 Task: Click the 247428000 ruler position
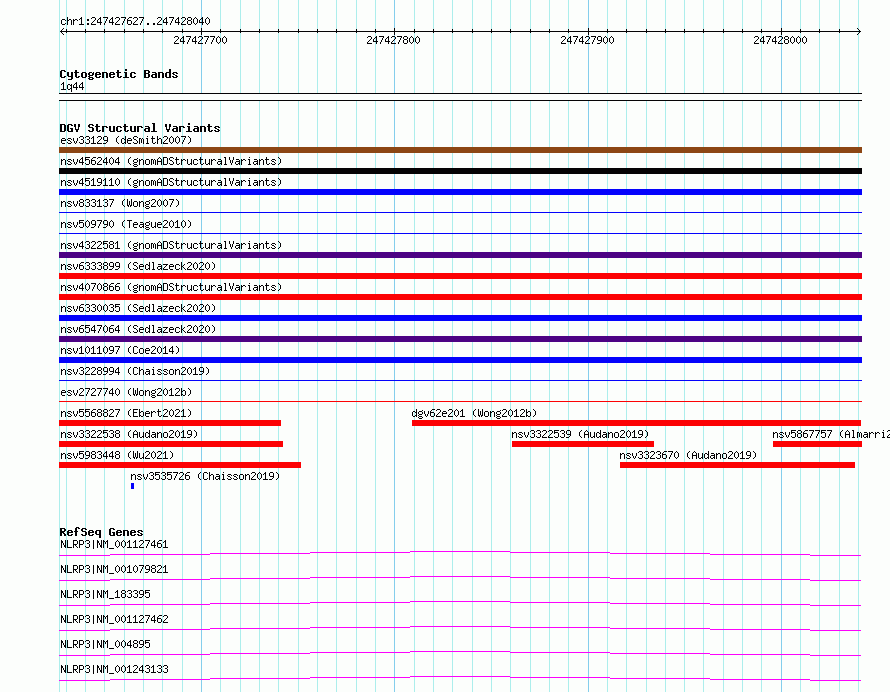780,40
